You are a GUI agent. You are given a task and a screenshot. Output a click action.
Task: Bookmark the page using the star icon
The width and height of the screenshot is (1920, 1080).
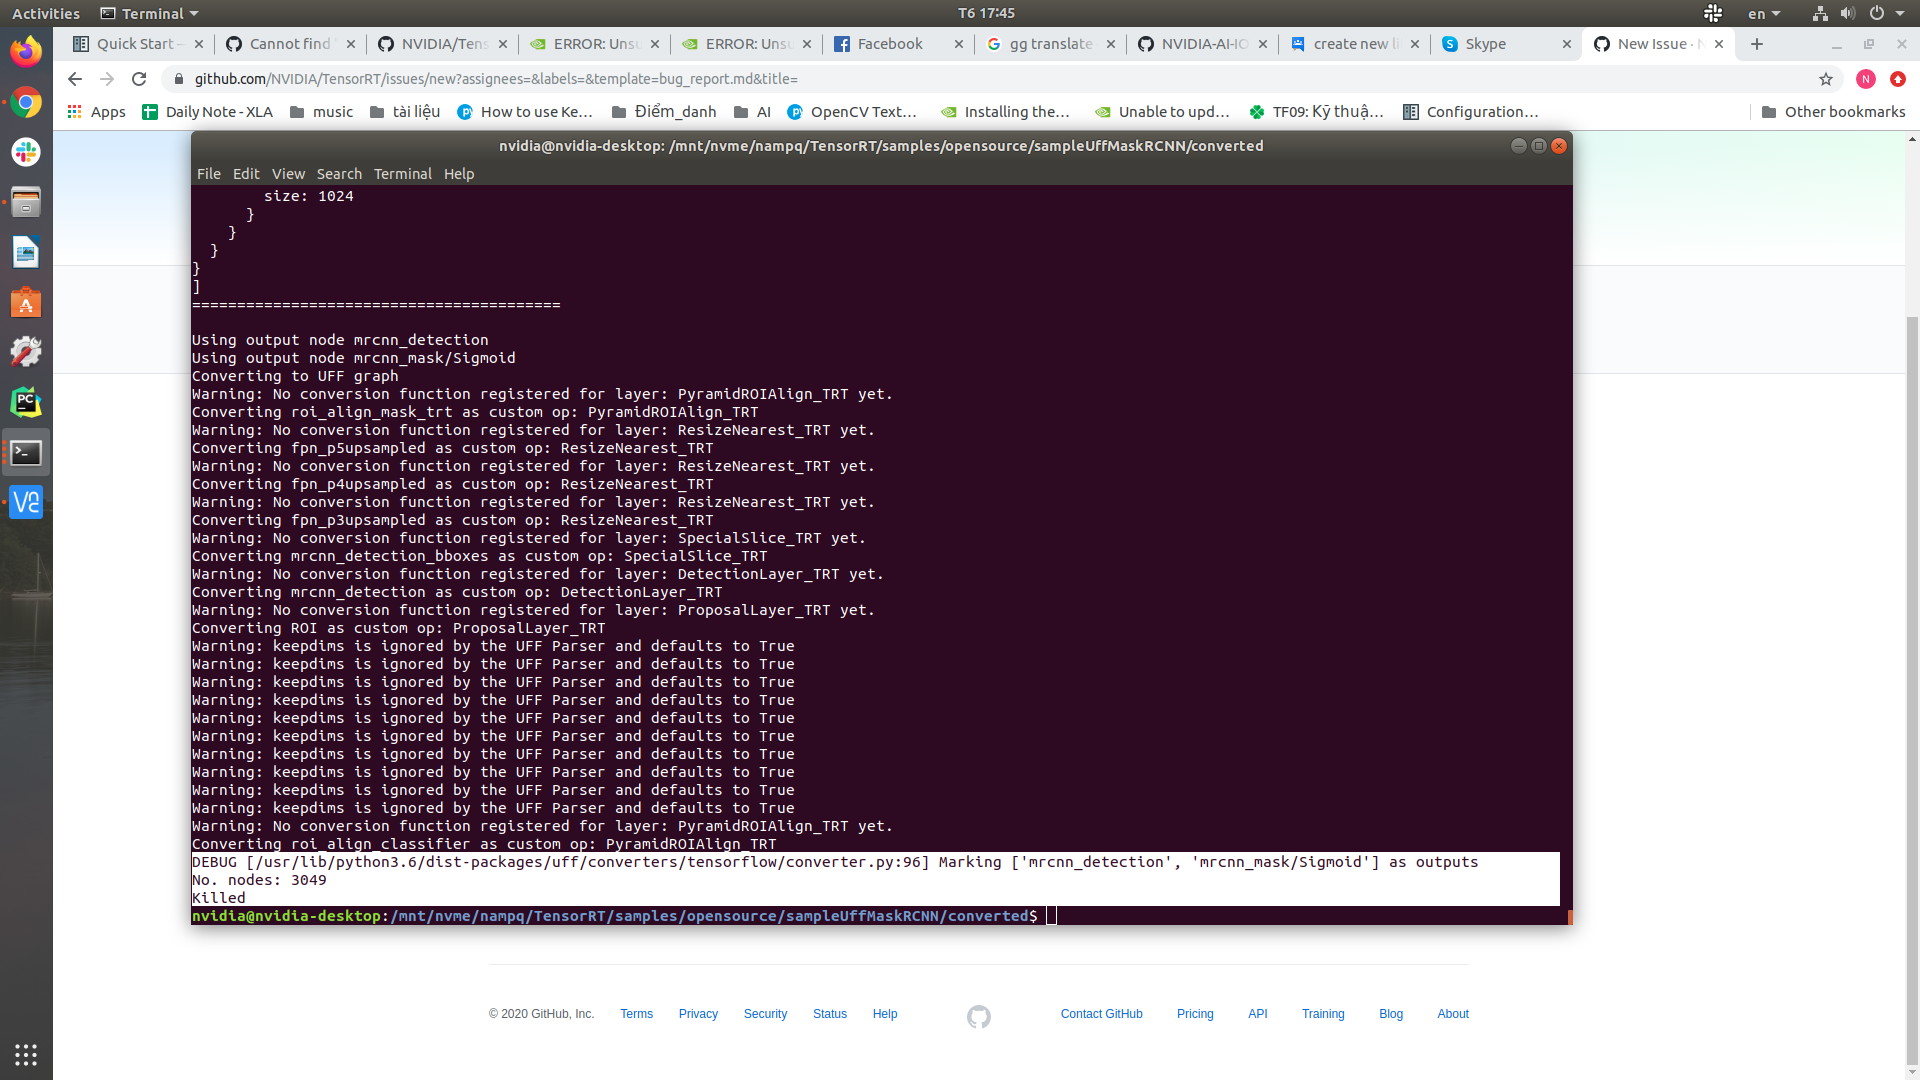click(1826, 79)
